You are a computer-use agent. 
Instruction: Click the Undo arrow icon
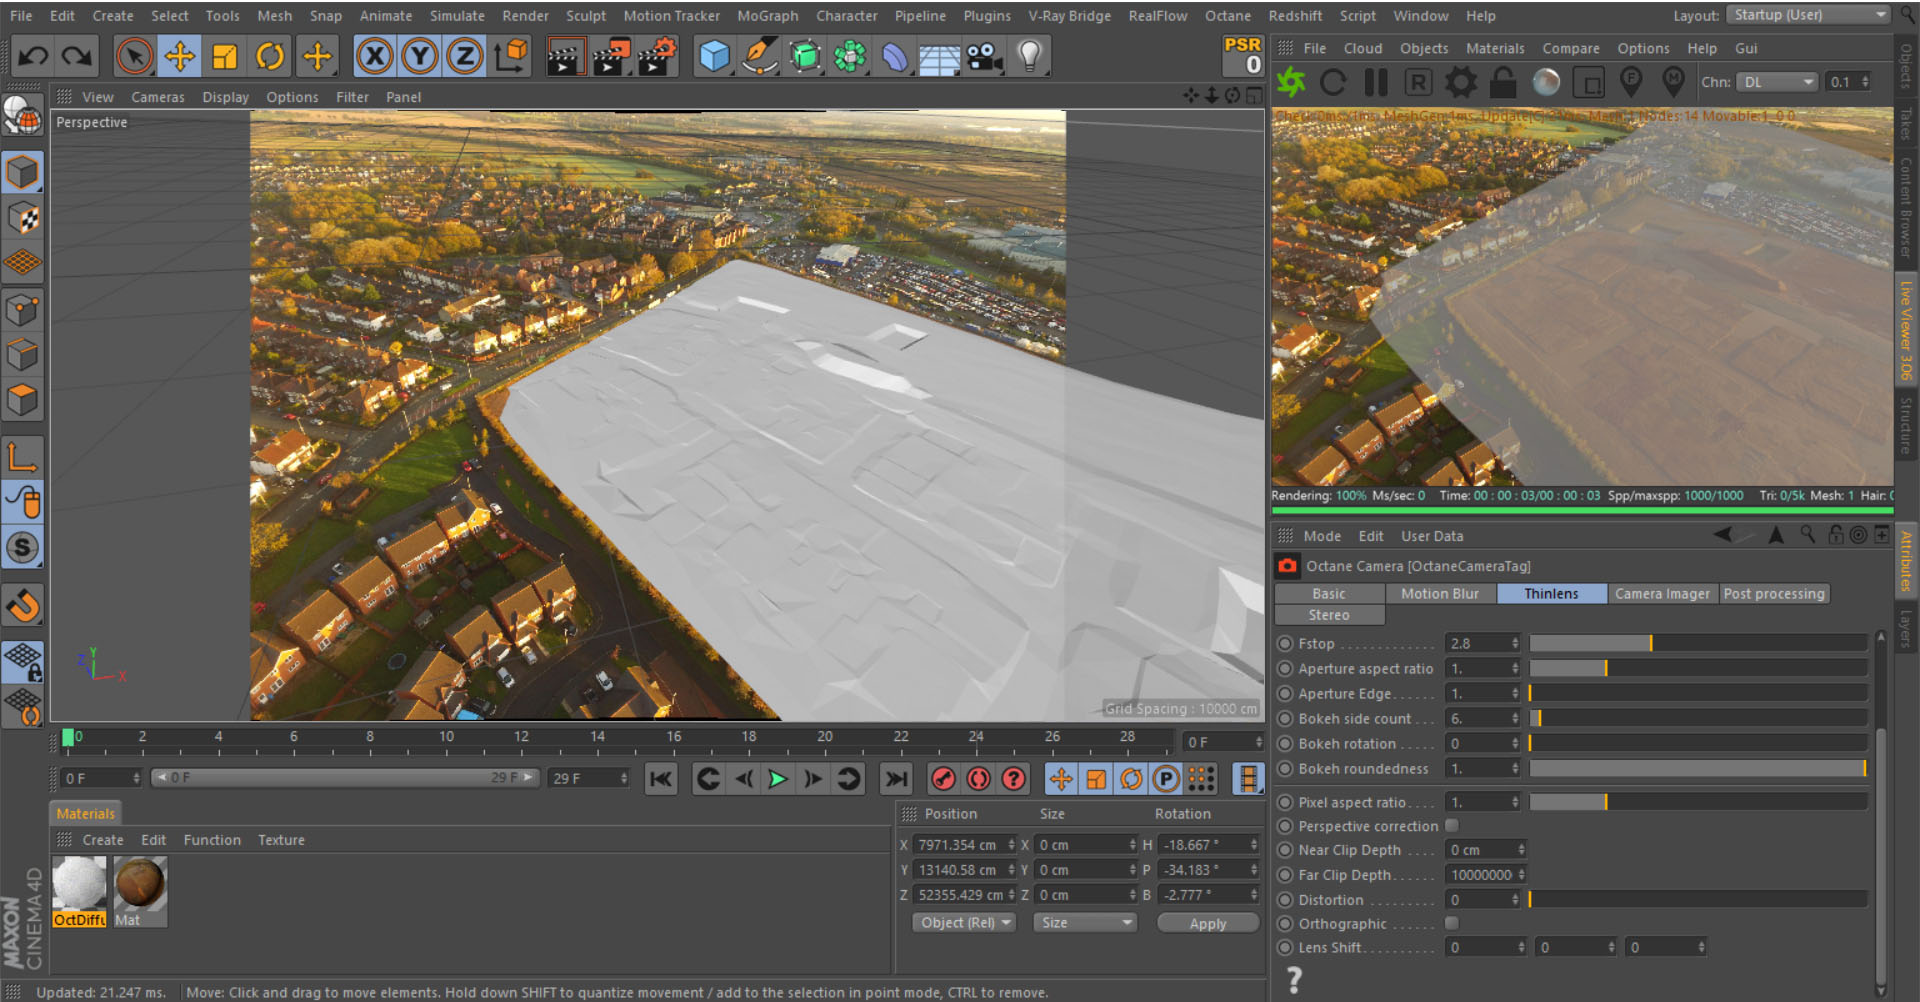tap(32, 56)
